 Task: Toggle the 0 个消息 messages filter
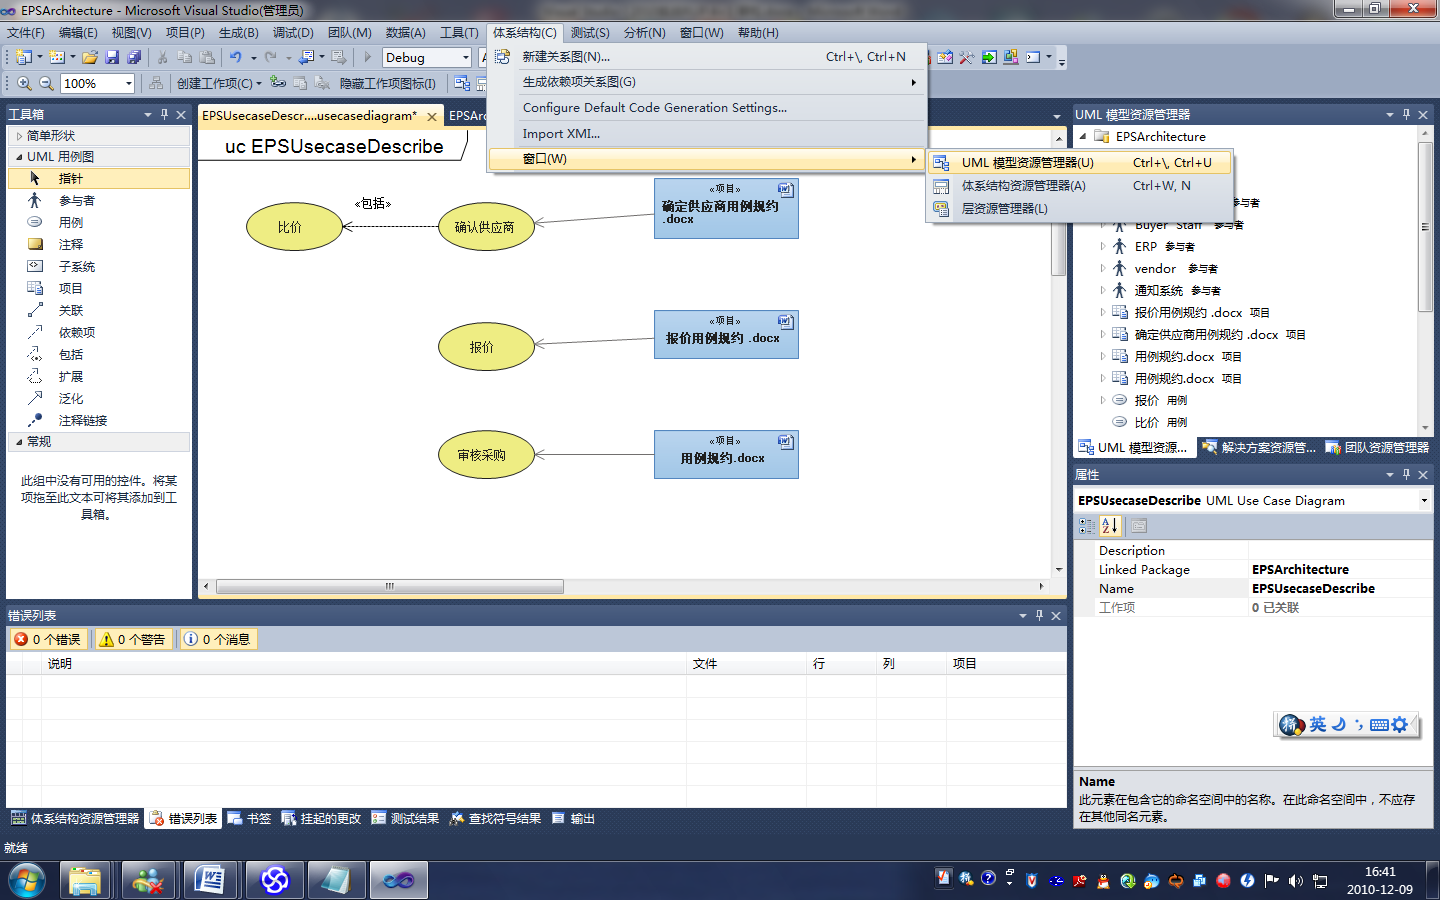point(217,639)
